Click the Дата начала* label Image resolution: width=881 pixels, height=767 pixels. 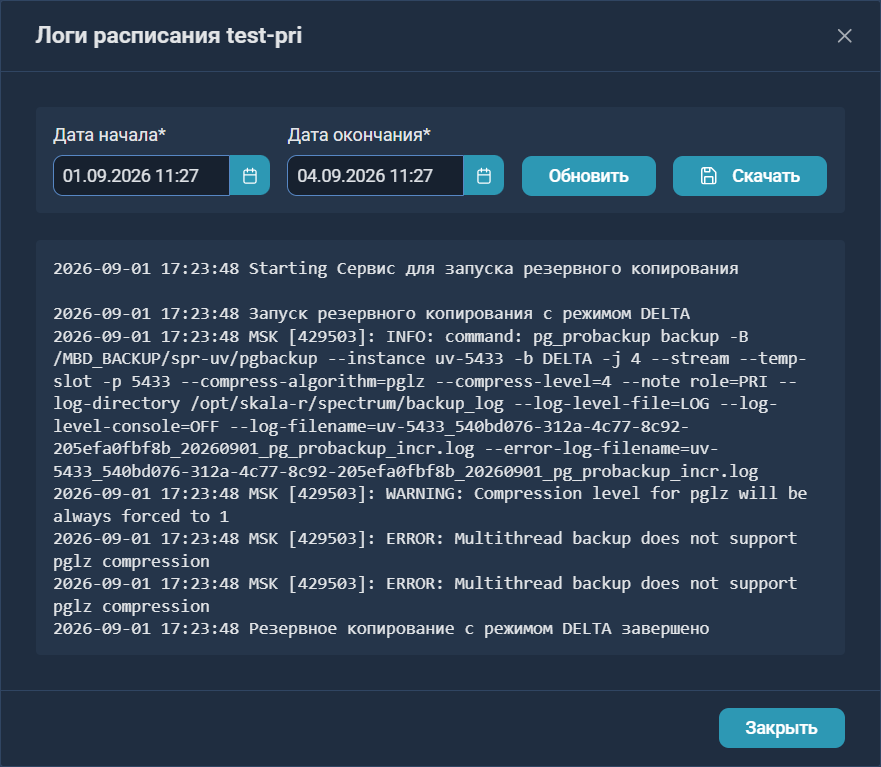pos(110,135)
